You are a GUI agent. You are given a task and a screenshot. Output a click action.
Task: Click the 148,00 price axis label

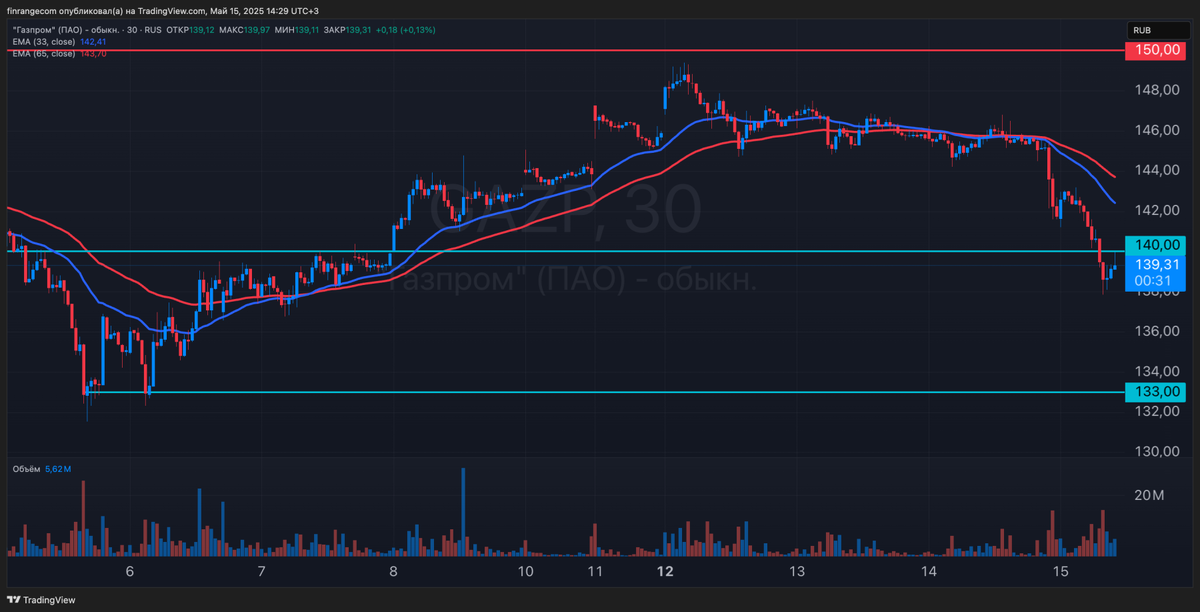tap(1158, 90)
